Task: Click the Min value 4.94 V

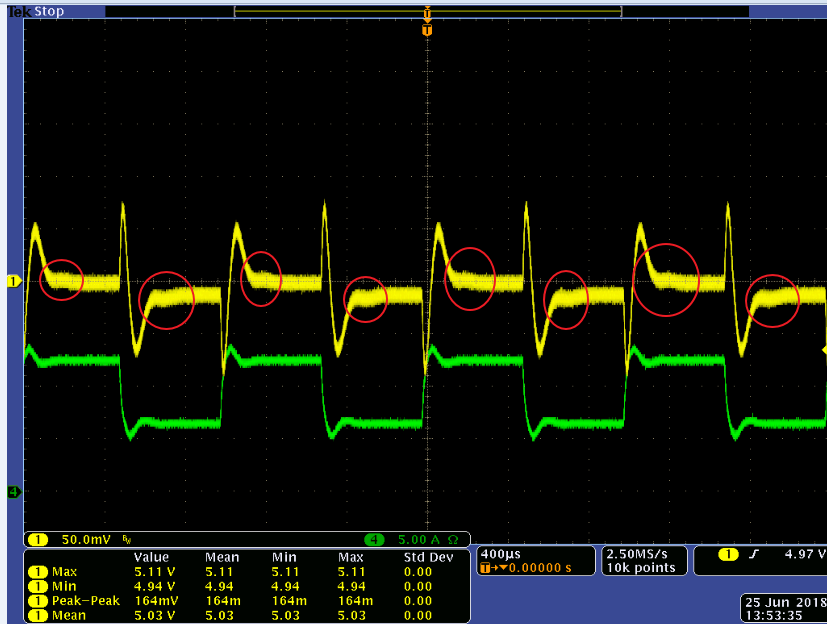Action: pos(155,586)
